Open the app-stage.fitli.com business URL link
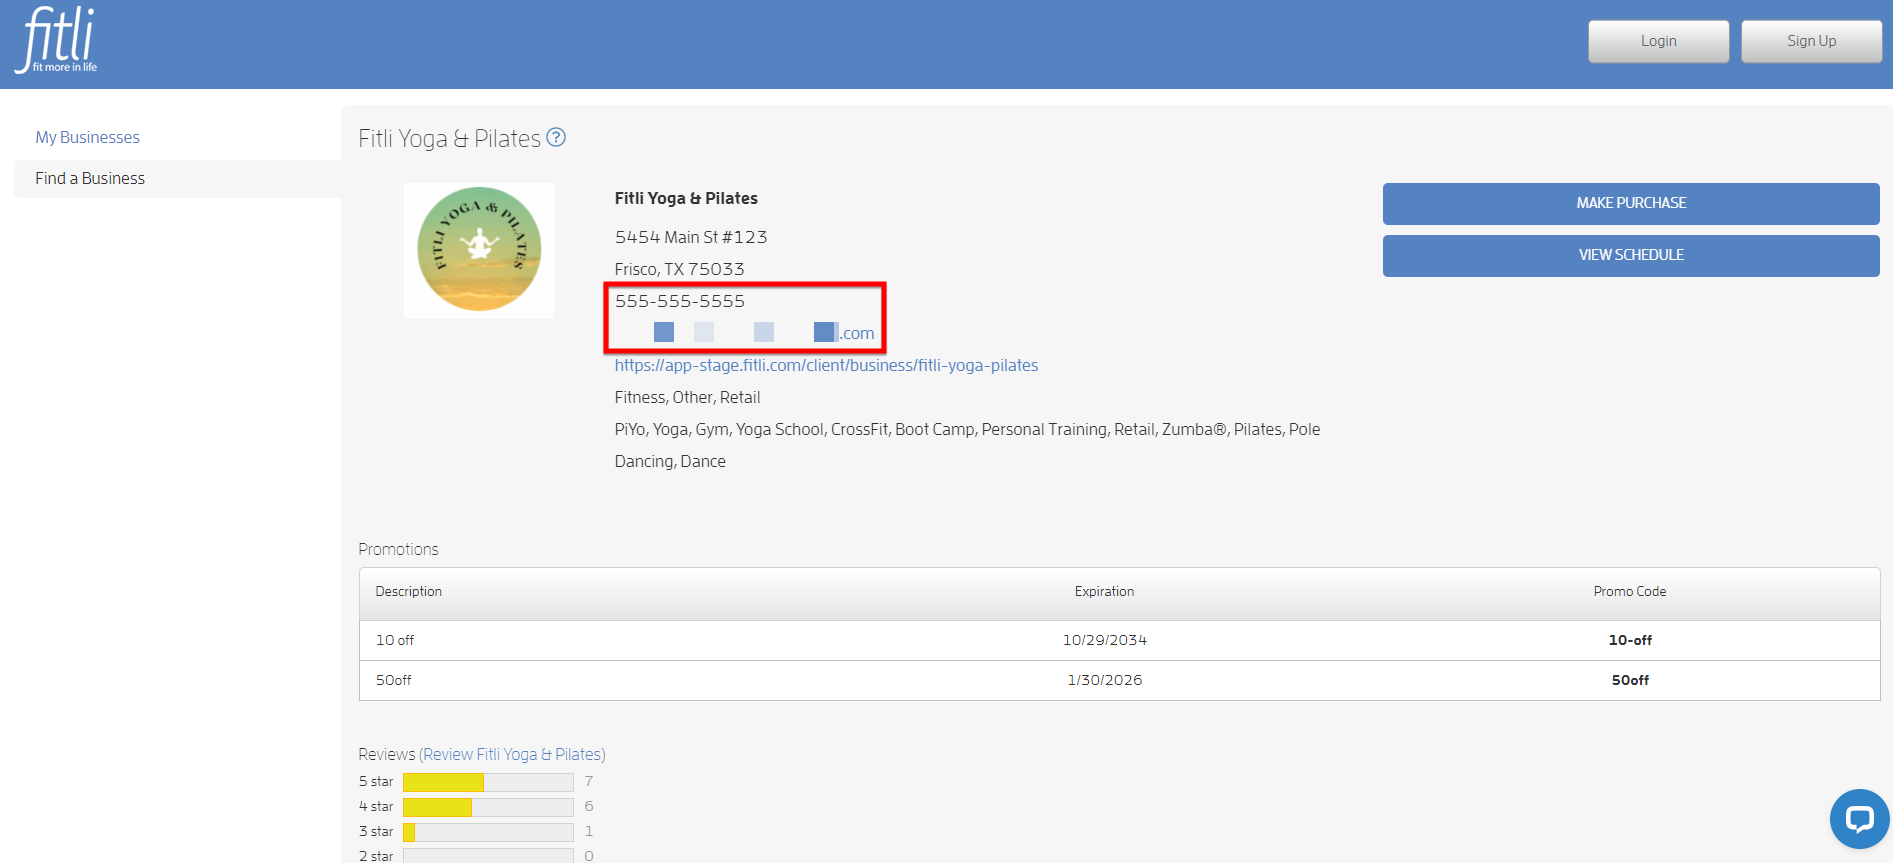 826,365
